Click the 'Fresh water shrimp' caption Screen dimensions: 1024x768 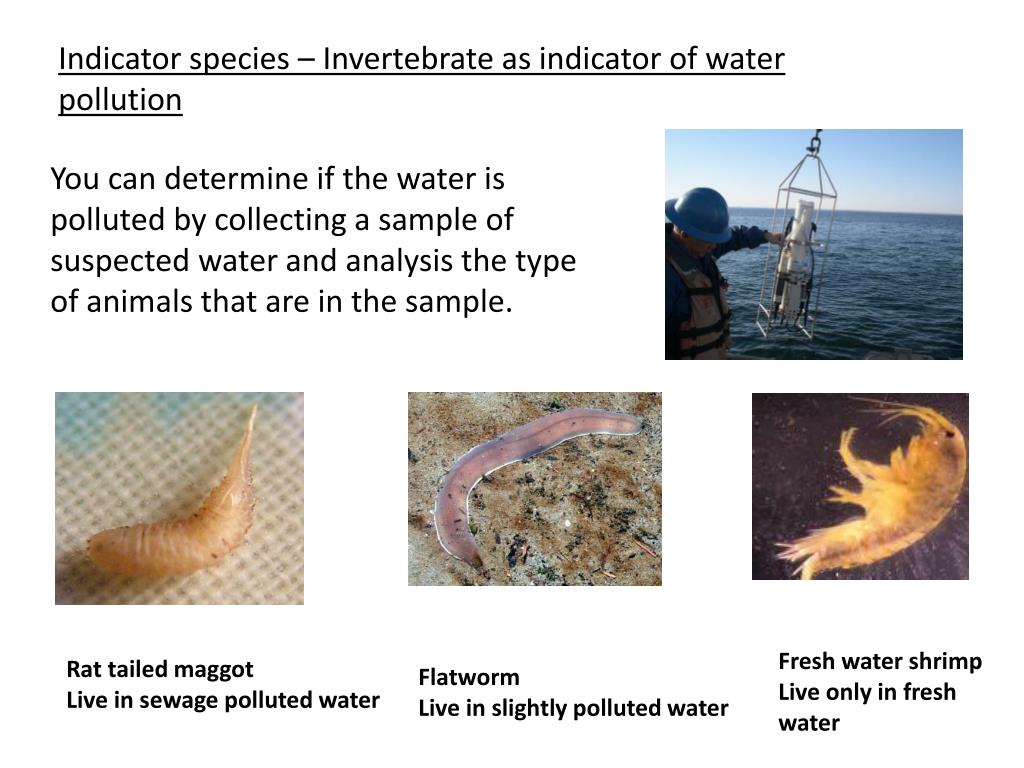tap(880, 662)
